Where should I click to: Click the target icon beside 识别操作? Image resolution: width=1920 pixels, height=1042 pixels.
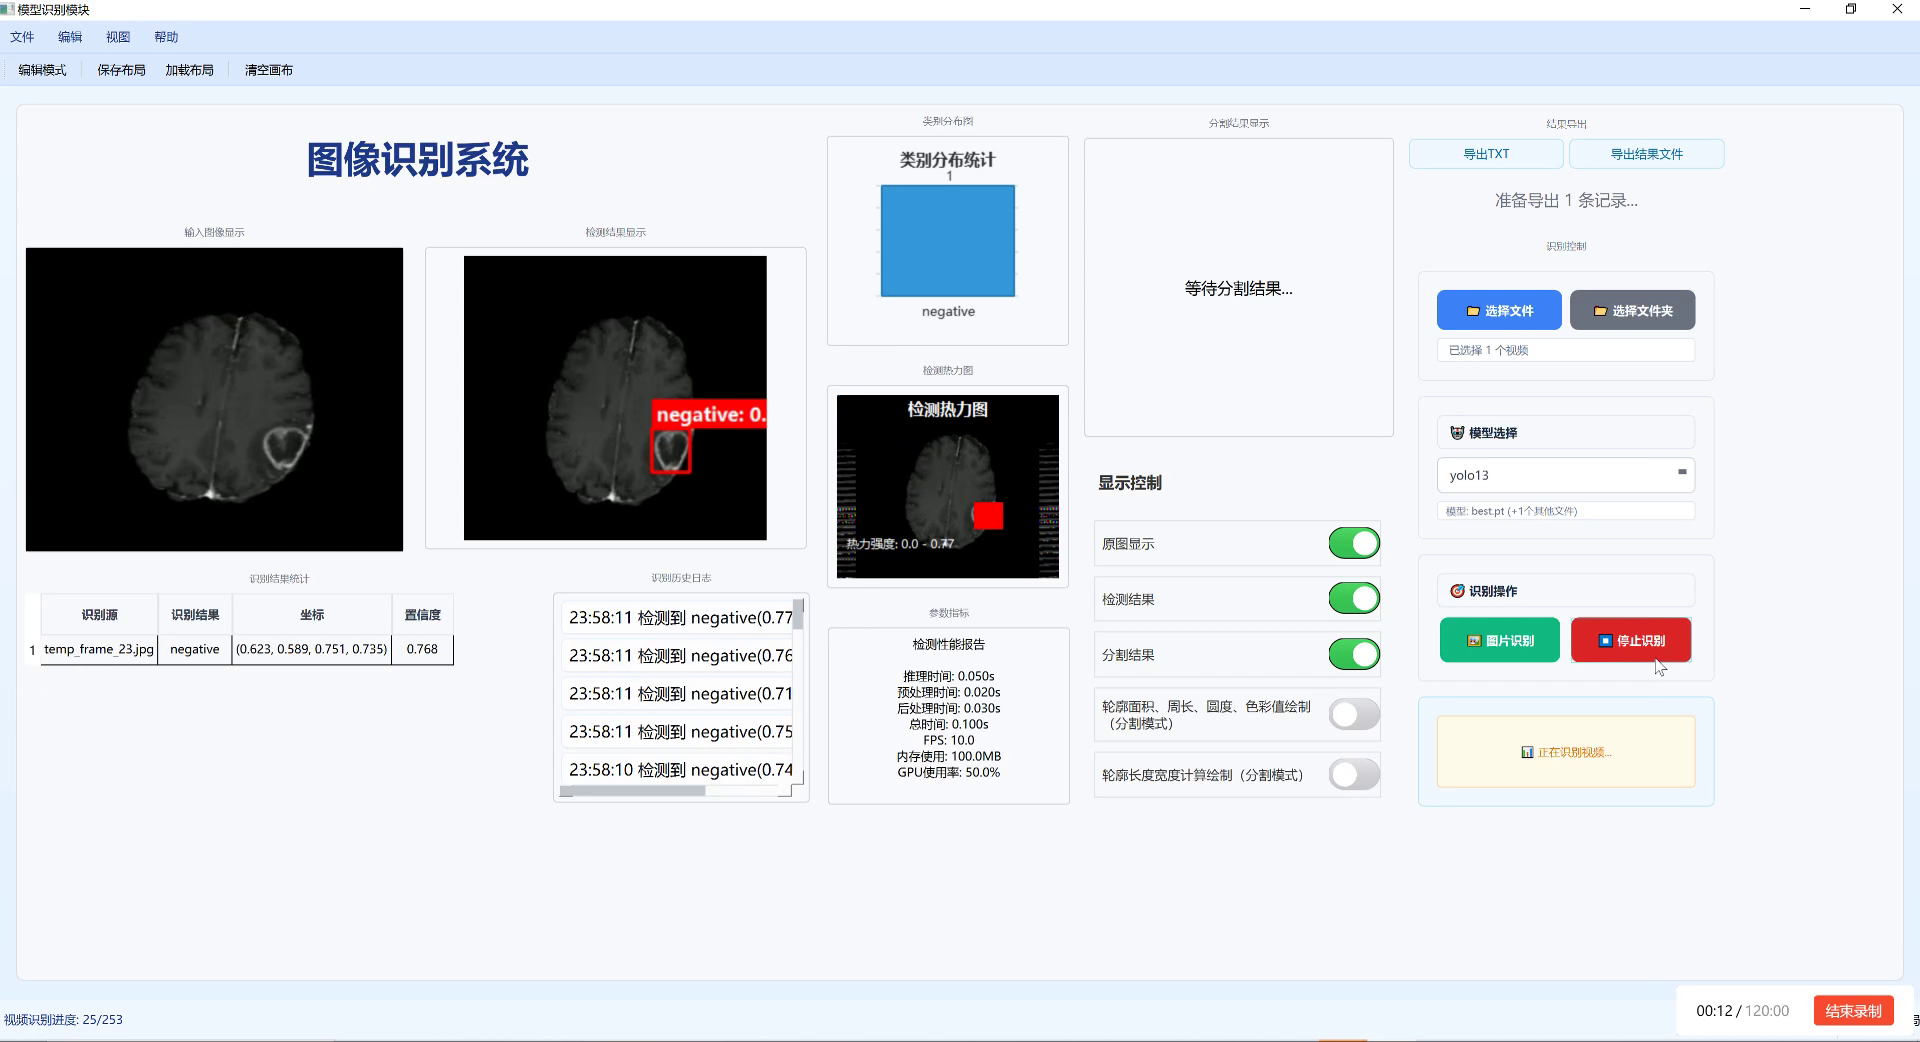tap(1457, 591)
